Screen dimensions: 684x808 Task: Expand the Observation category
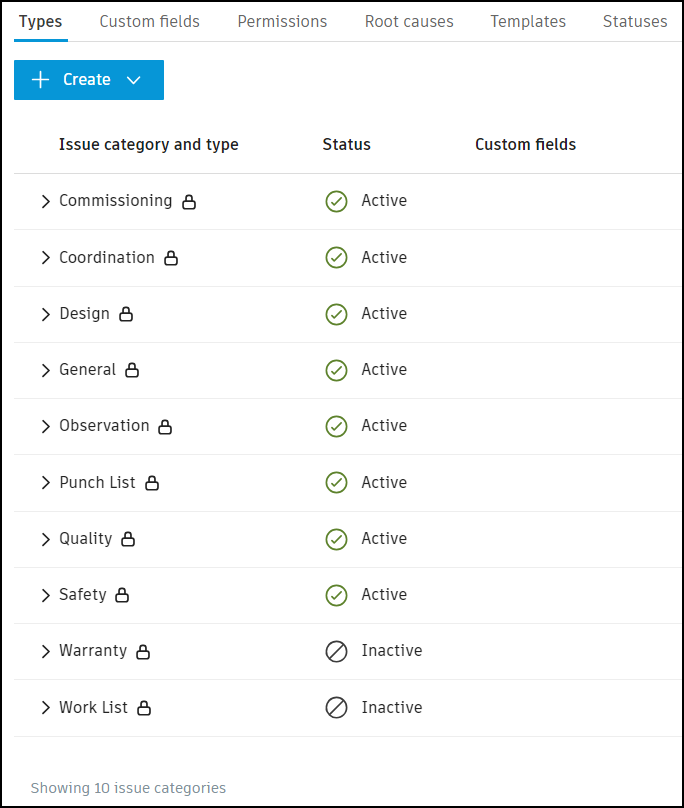point(45,426)
